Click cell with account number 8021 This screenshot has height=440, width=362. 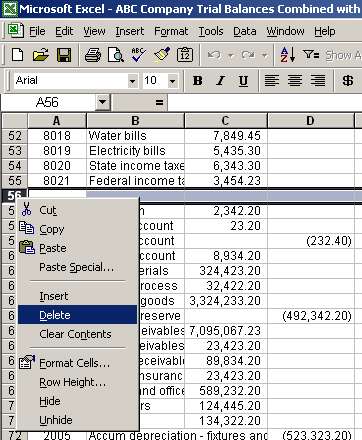(57, 181)
